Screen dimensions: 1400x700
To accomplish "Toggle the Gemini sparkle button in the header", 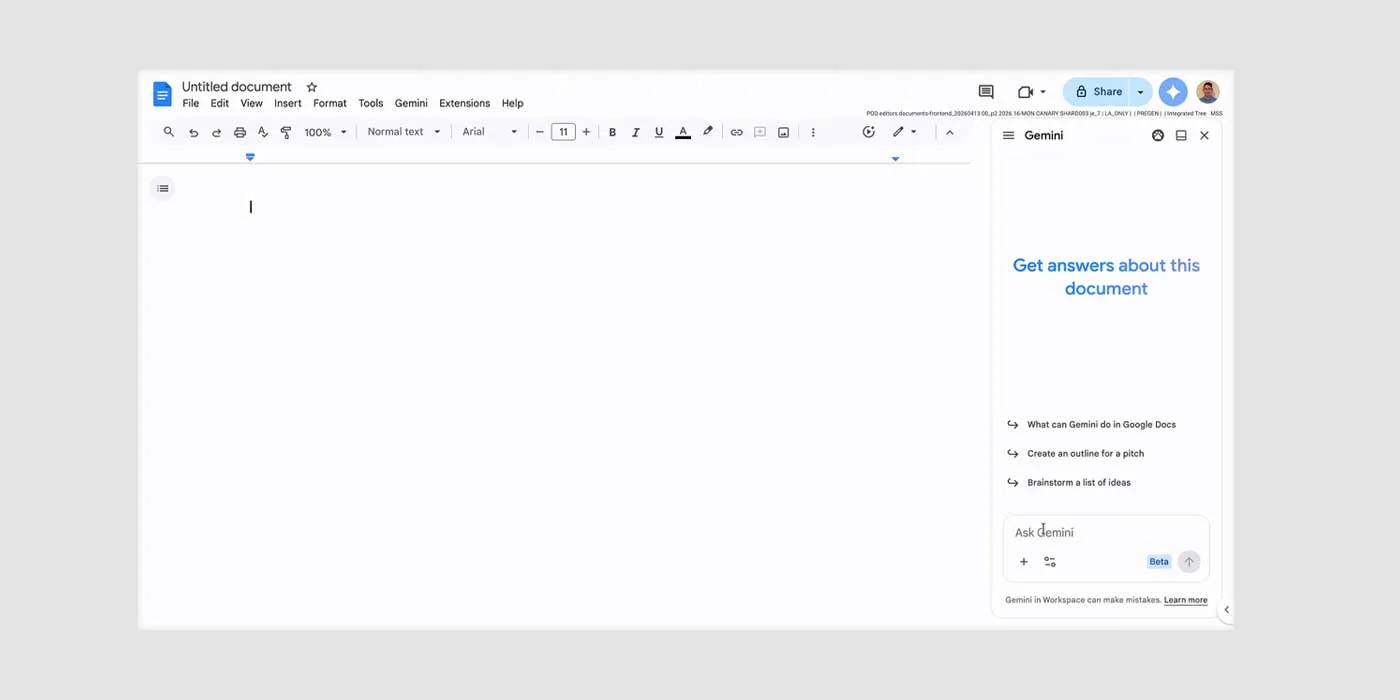I will pos(1173,92).
